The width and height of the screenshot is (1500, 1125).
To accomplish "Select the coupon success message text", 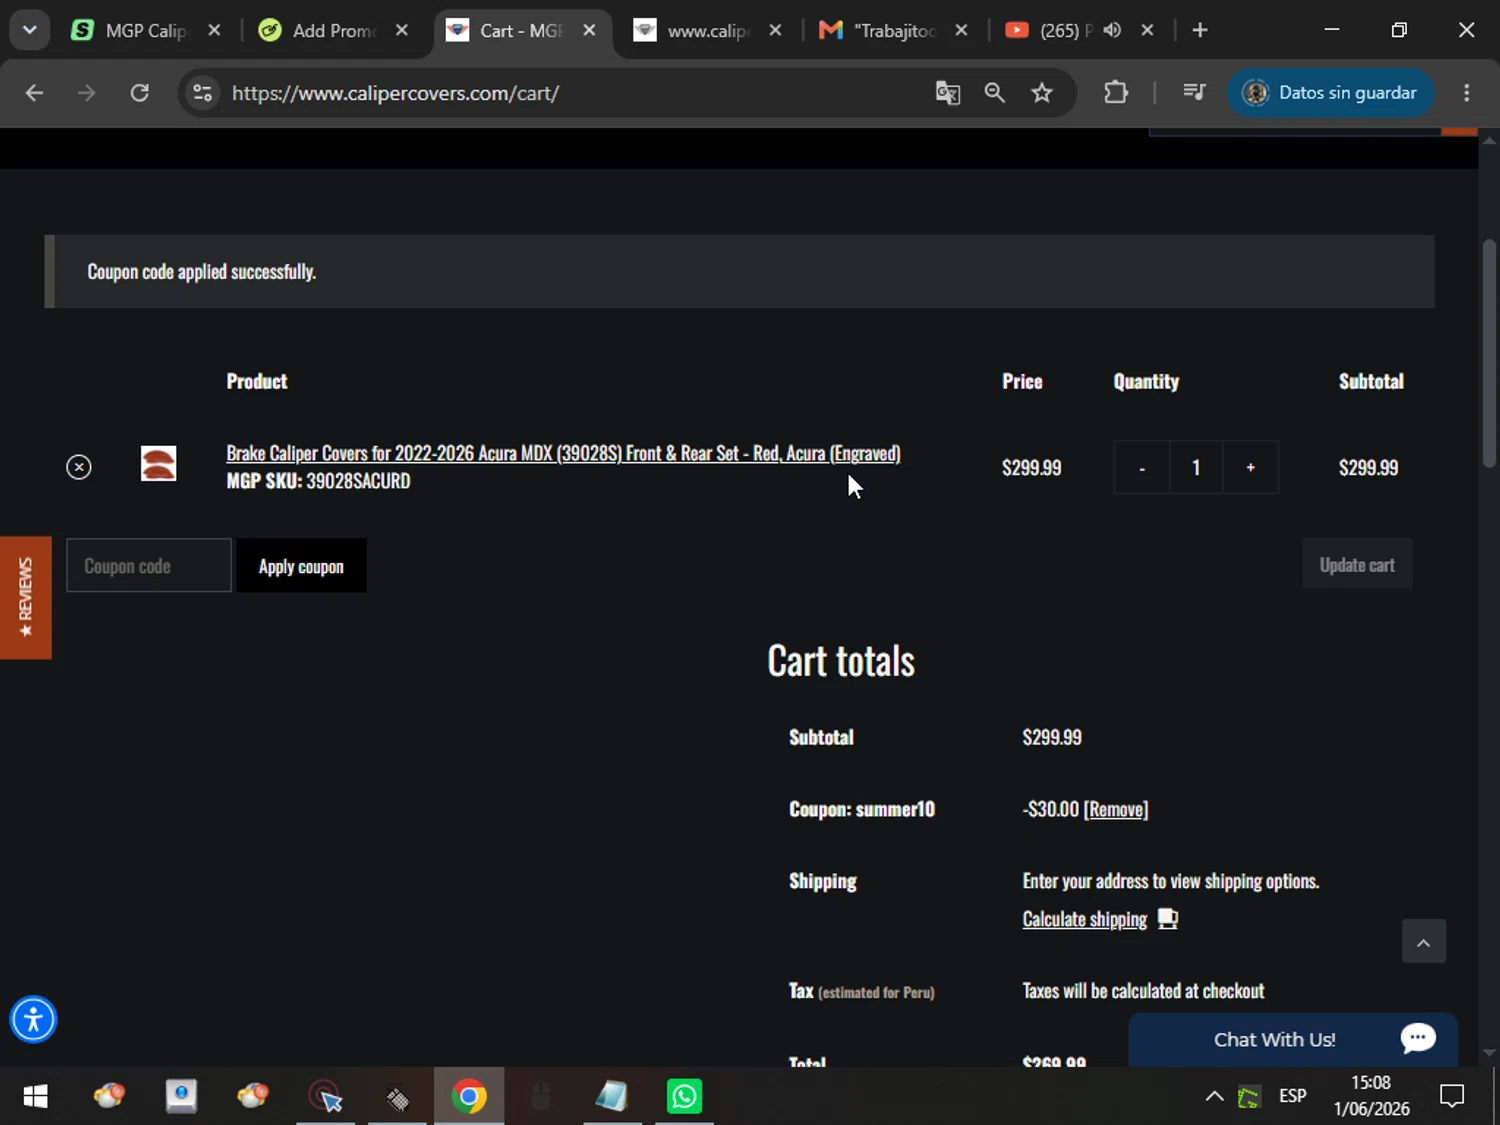I will [202, 271].
